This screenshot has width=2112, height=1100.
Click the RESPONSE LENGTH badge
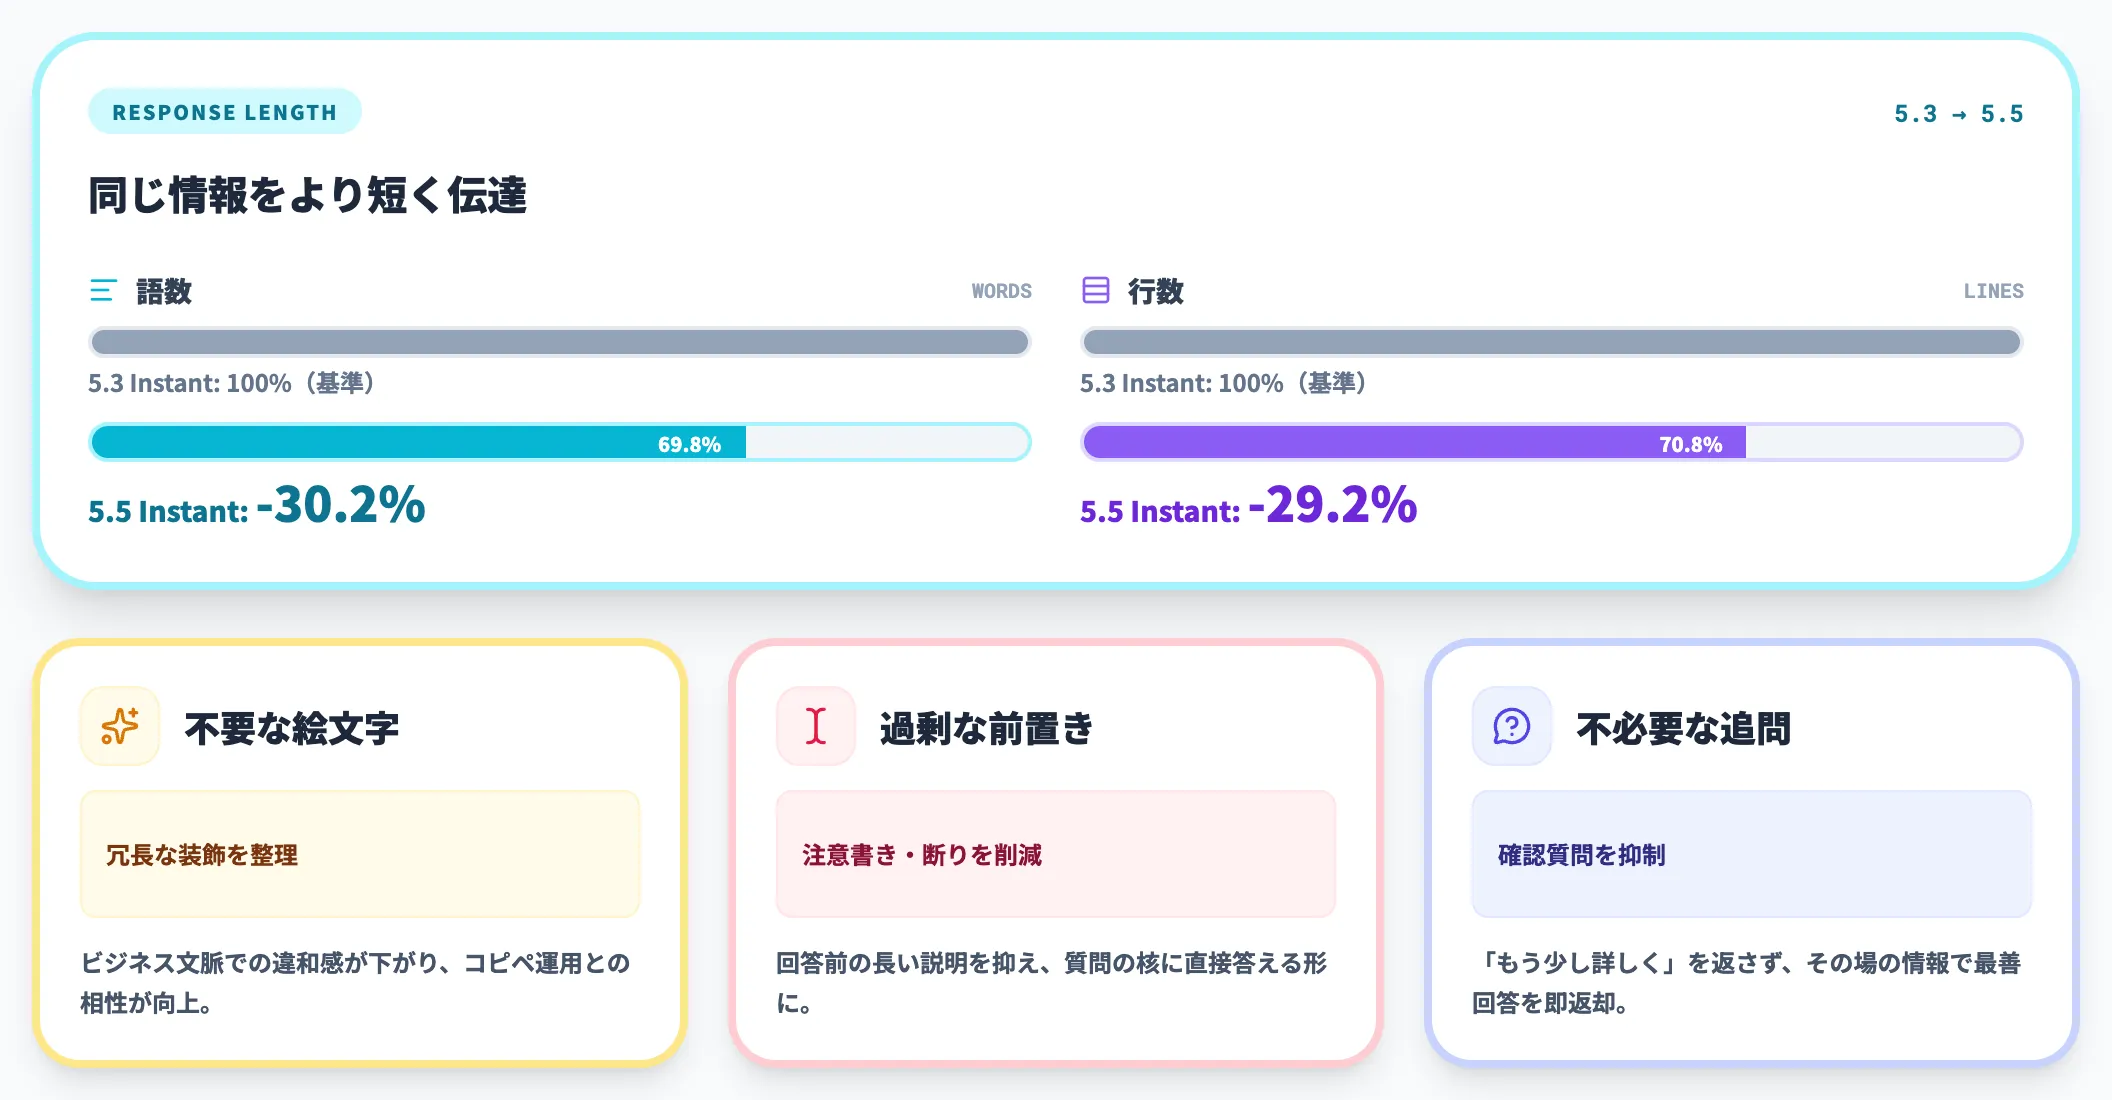225,112
